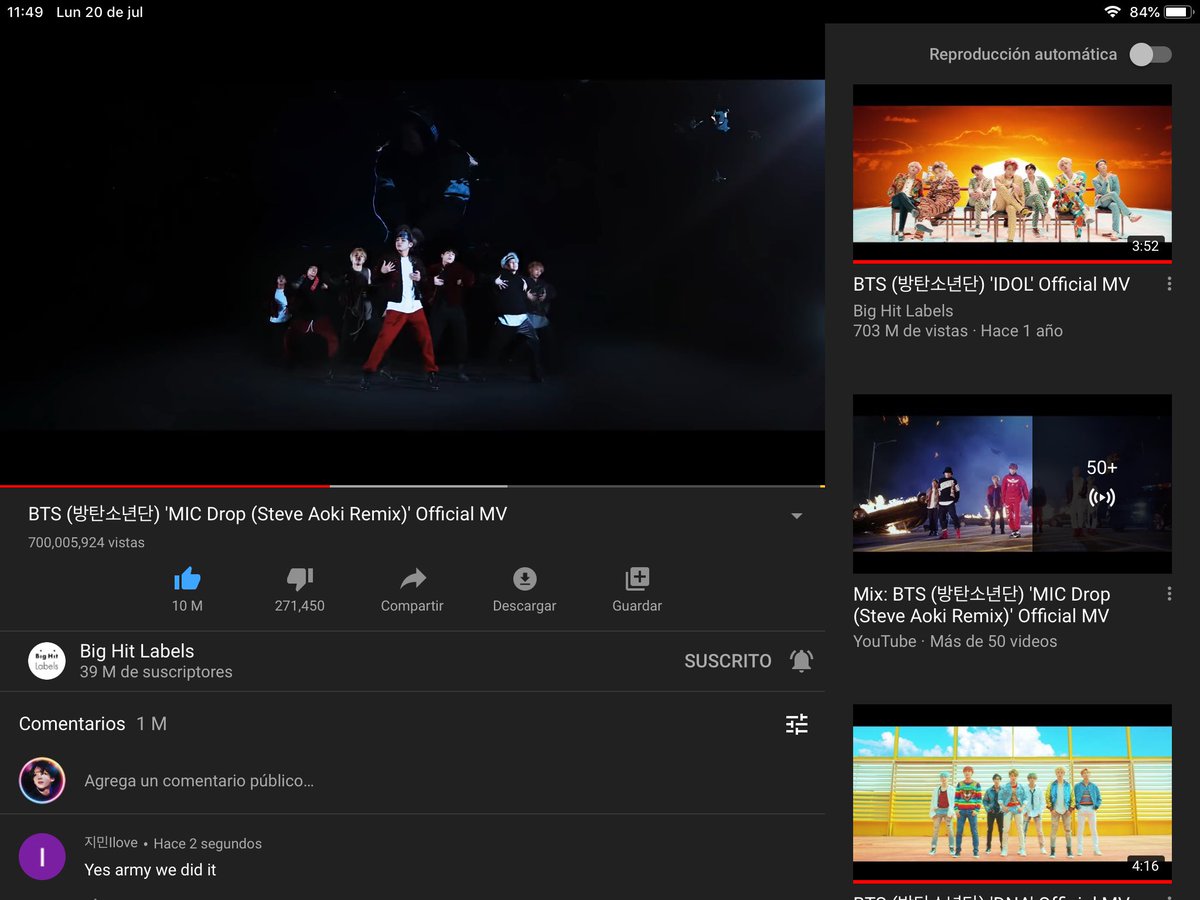
Task: Tap the Compartir share arrow icon
Action: 412,578
